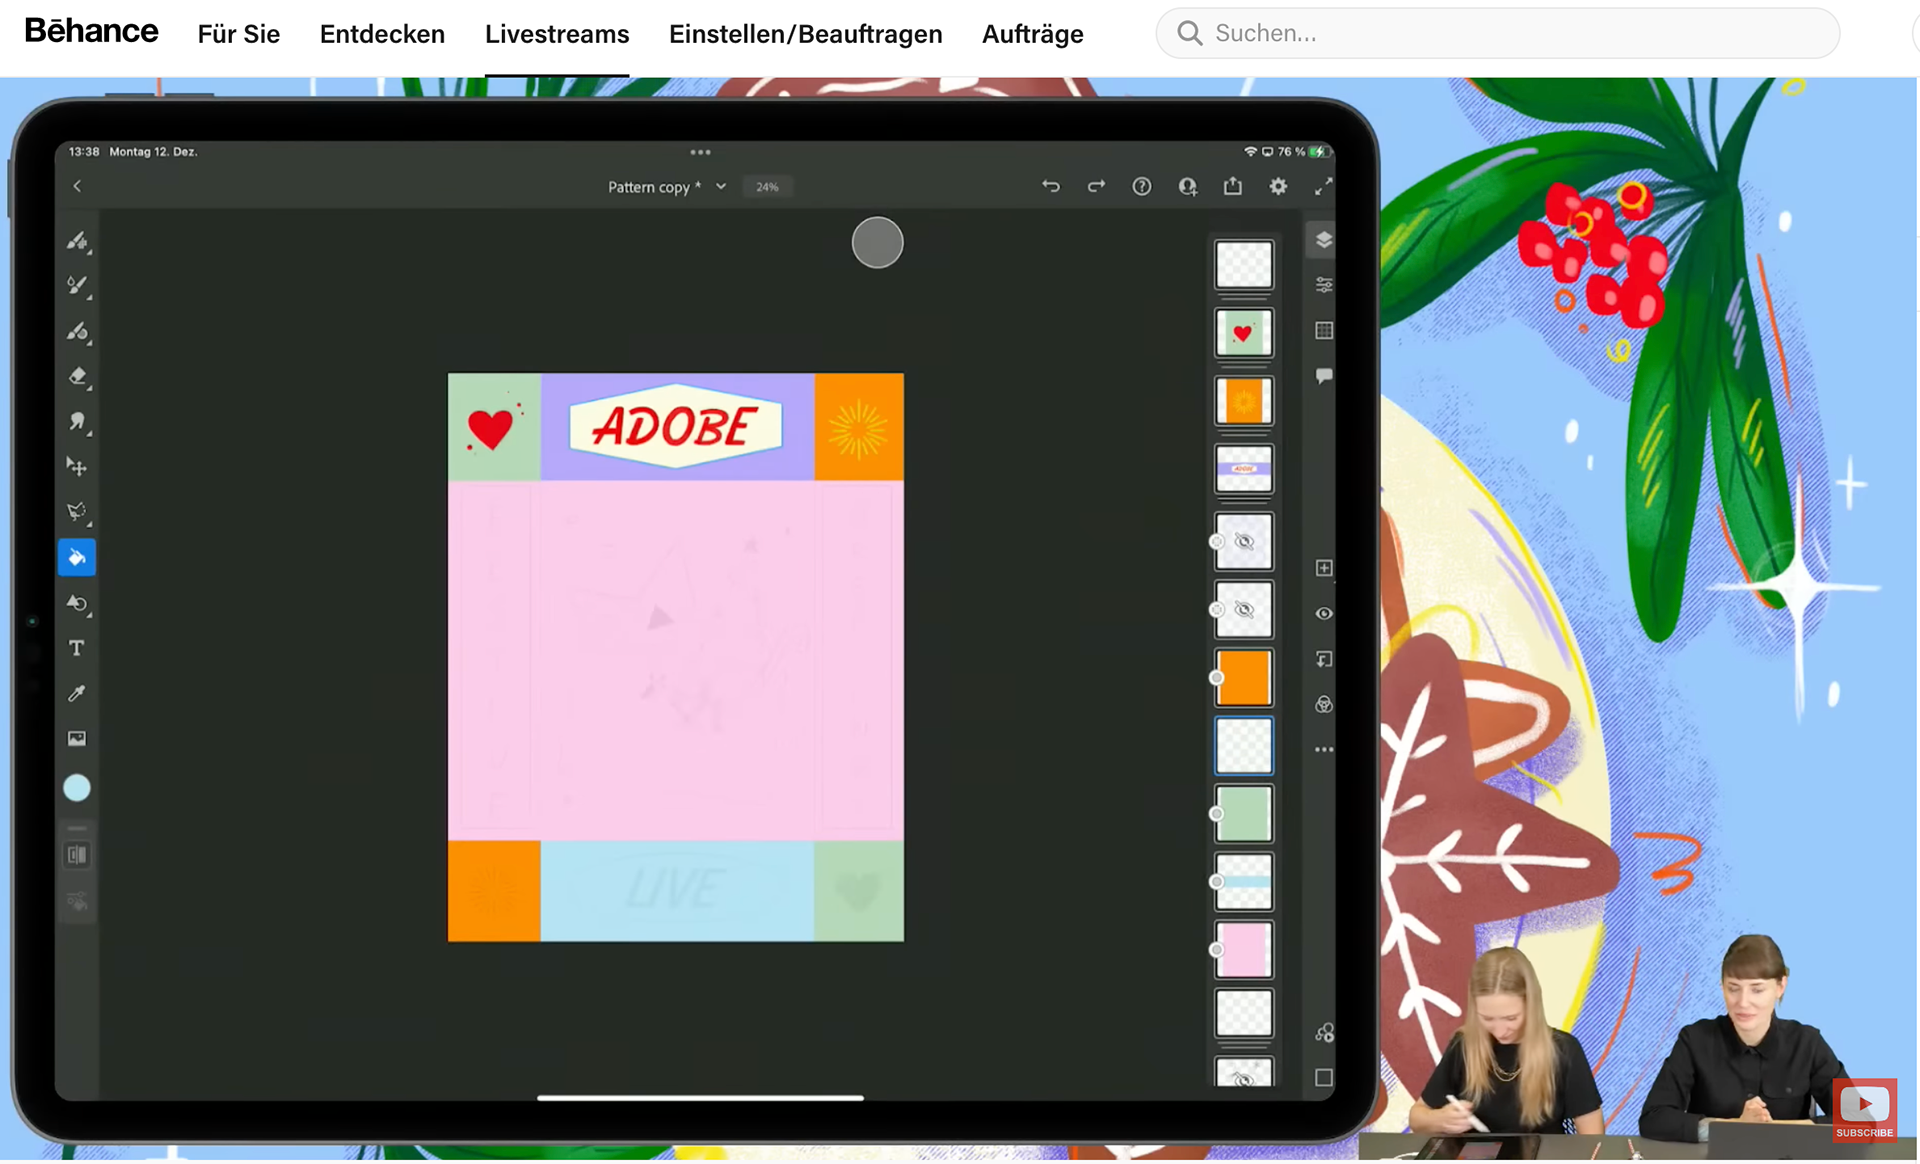Click the Undo arrow in iPad header
The height and width of the screenshot is (1164, 1920).
point(1050,186)
